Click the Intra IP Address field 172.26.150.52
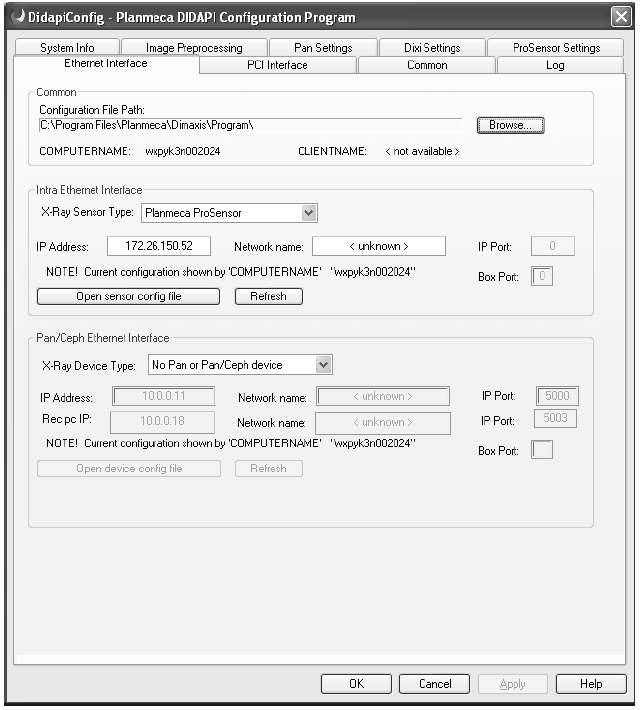 (x=159, y=246)
